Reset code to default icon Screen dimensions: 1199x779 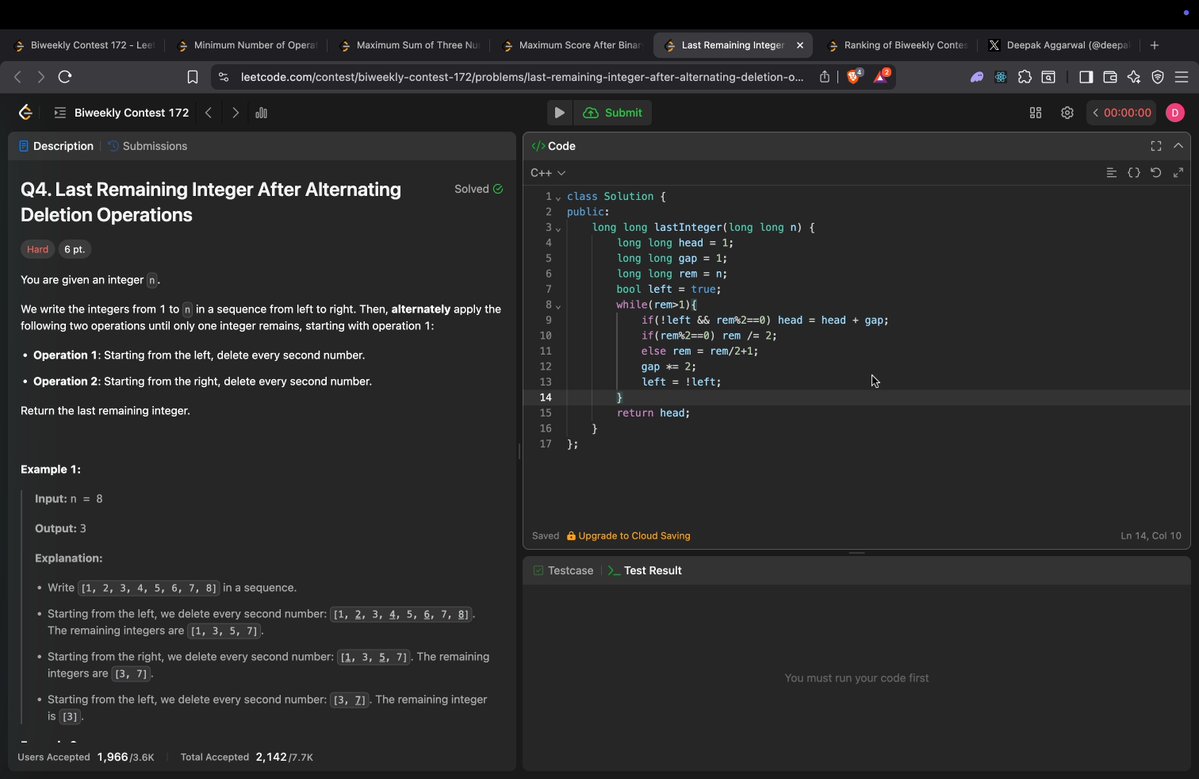coord(1156,173)
